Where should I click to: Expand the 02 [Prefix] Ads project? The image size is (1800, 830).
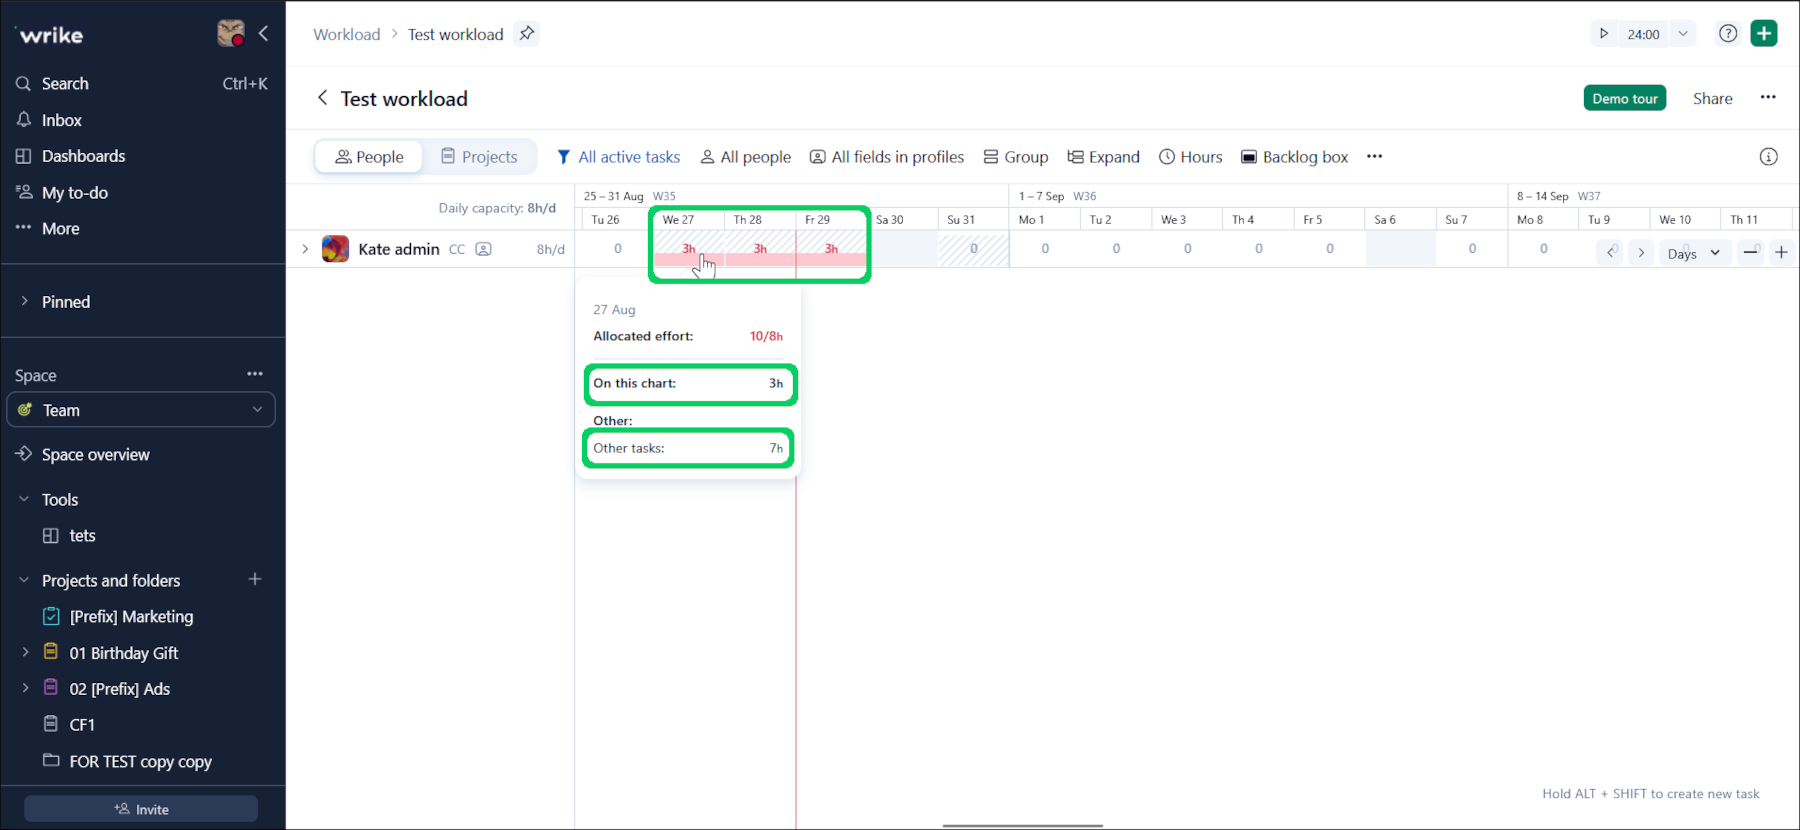(25, 688)
